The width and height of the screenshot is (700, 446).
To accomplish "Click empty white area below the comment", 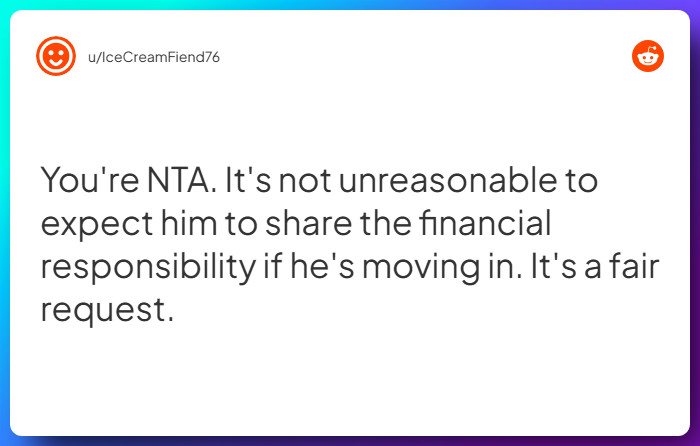I will pyautogui.click(x=350, y=379).
